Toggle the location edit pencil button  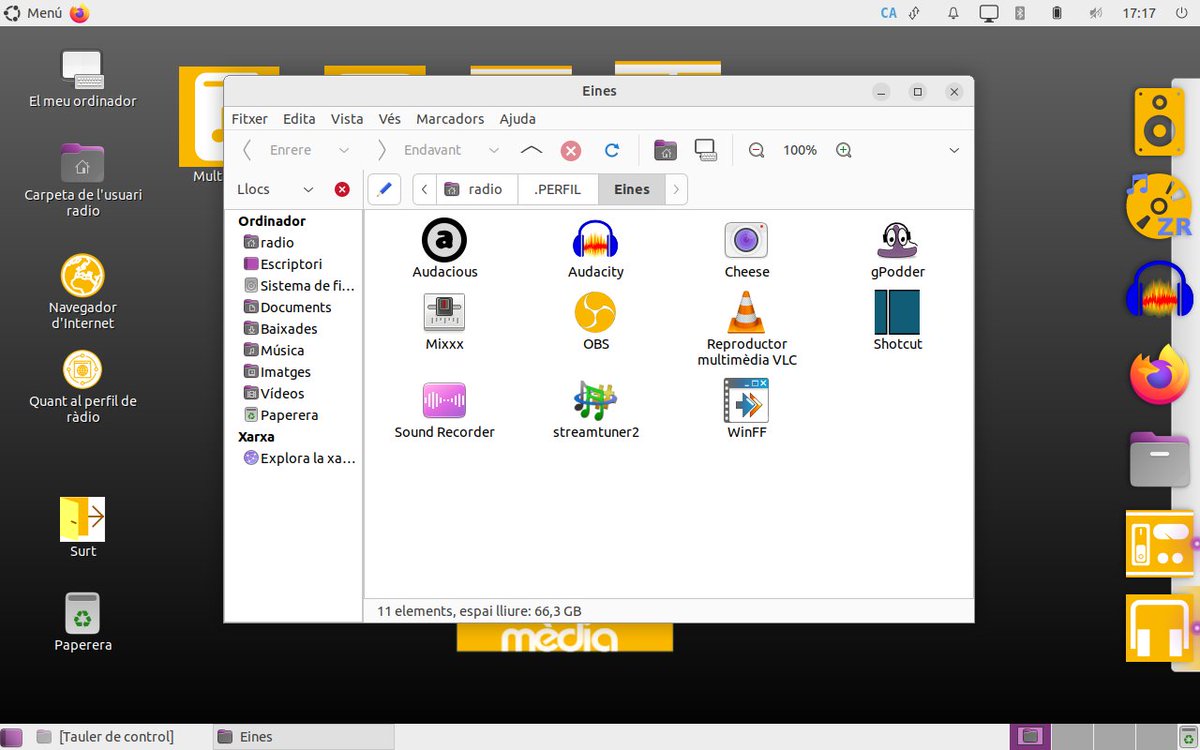[384, 189]
